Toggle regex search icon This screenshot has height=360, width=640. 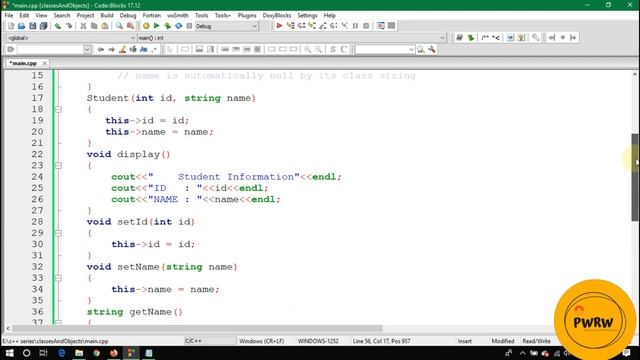pyautogui.click(x=154, y=49)
